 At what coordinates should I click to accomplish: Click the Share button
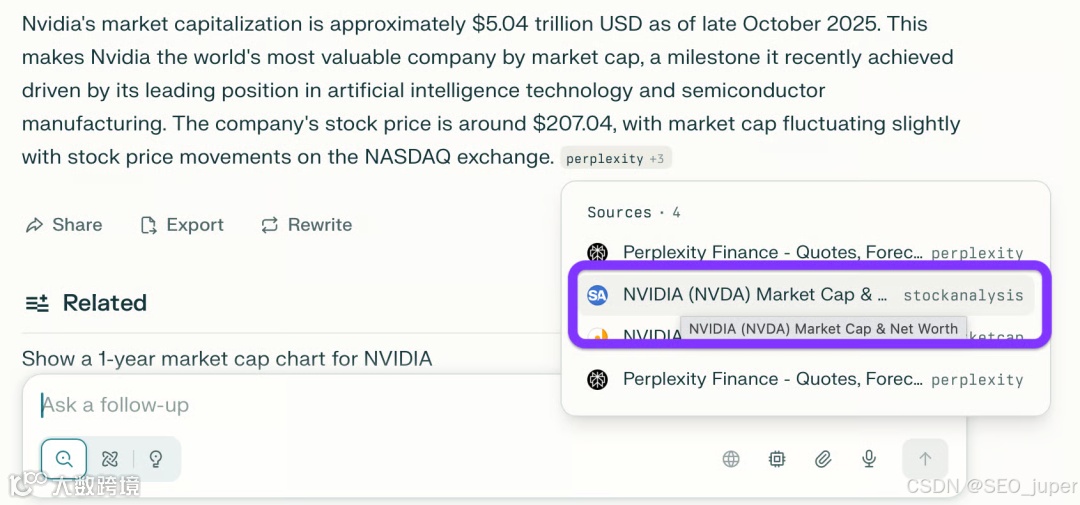tap(64, 225)
